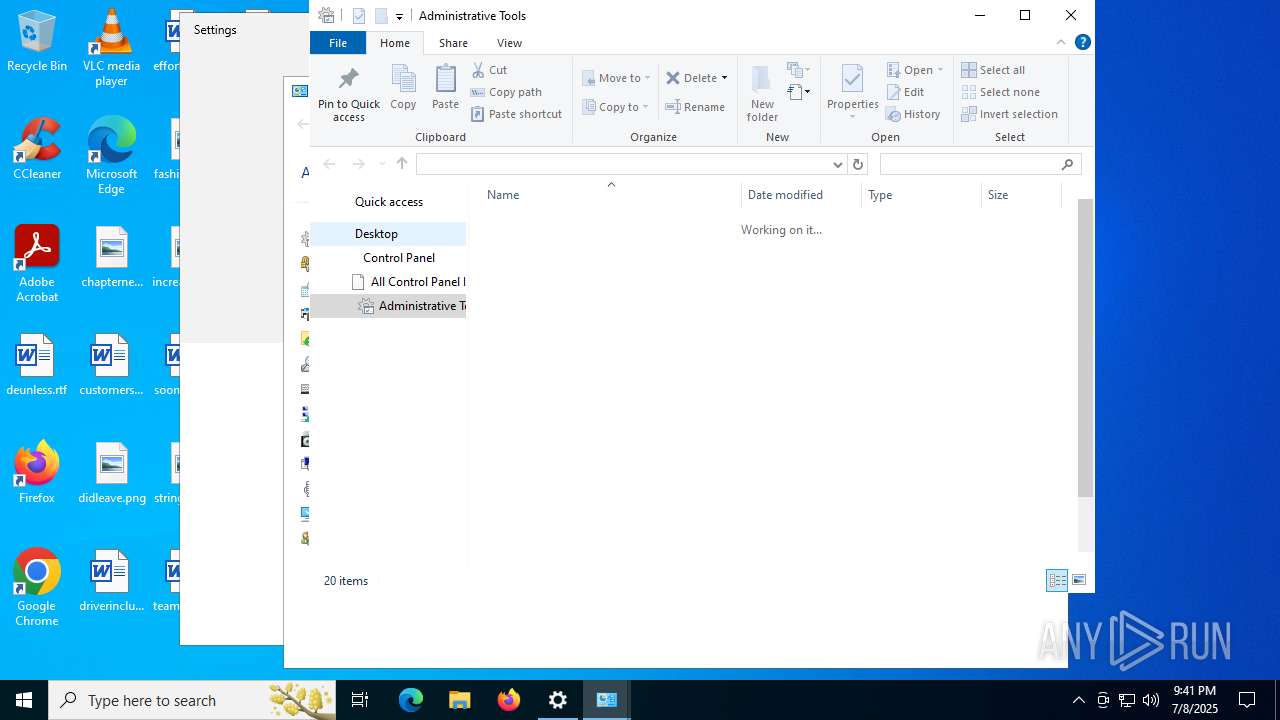Sort by Type column
Screen dimensions: 1280x720
tap(921, 195)
